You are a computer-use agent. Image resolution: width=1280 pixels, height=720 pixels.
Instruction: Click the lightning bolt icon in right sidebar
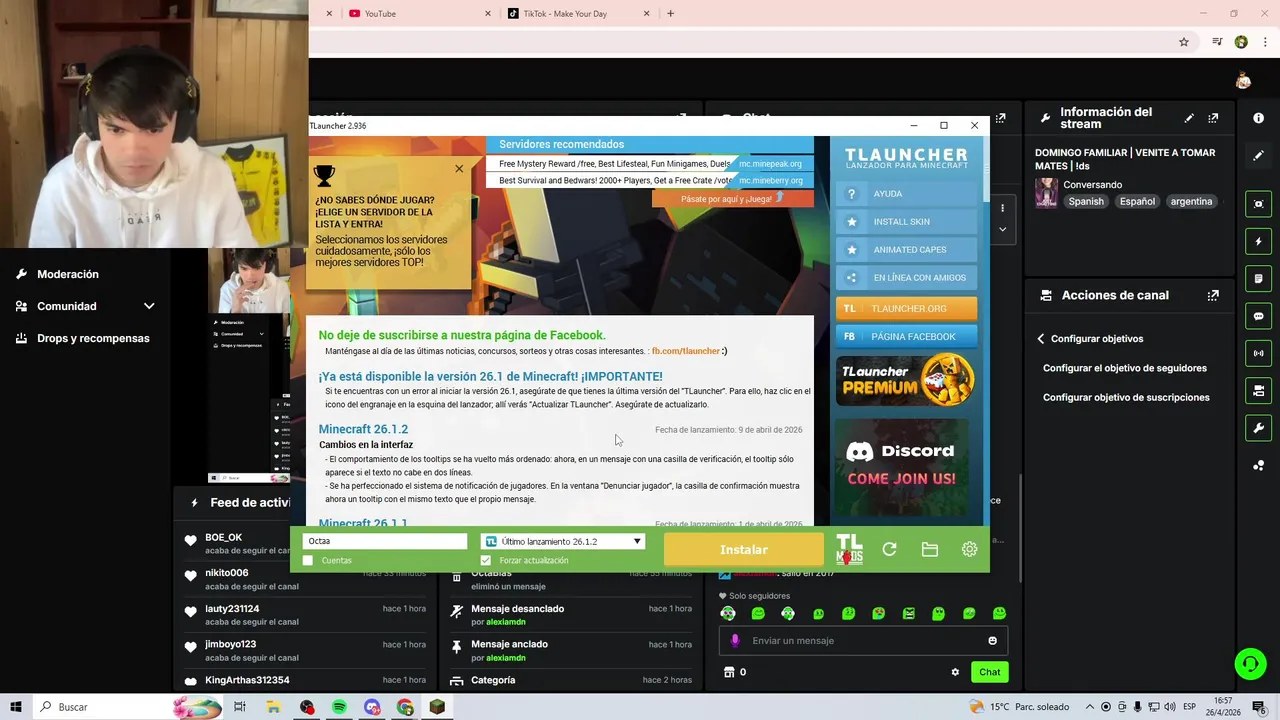tap(1258, 241)
